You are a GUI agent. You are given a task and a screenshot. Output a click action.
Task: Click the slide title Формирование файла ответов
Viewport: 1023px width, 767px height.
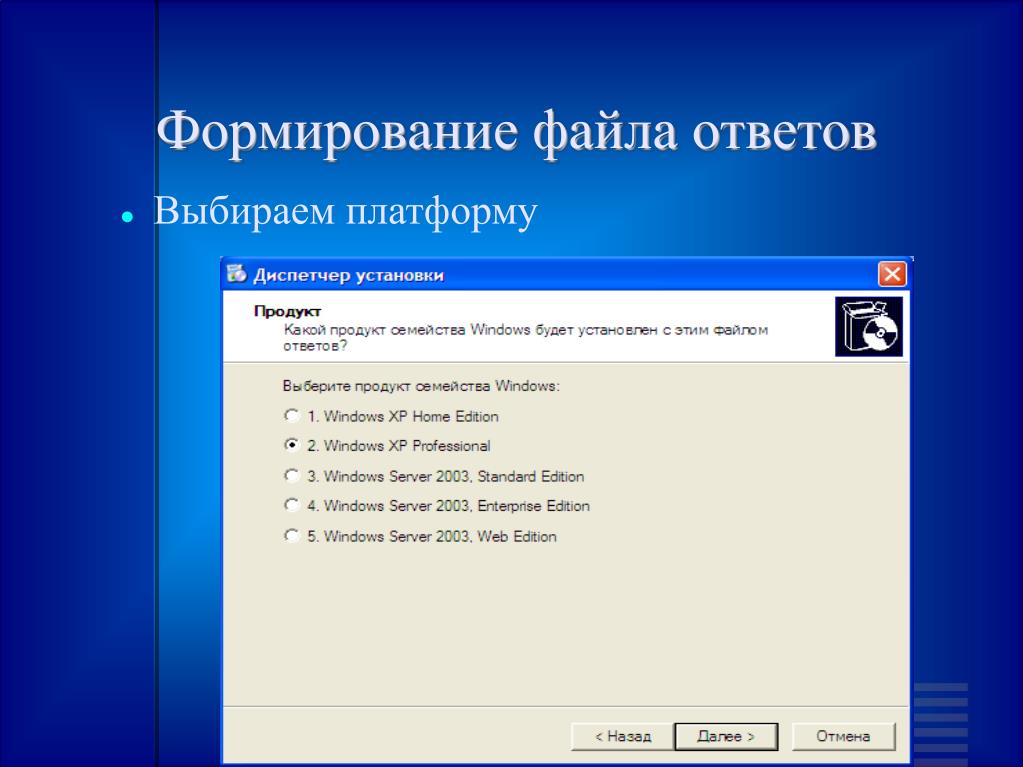pos(516,131)
